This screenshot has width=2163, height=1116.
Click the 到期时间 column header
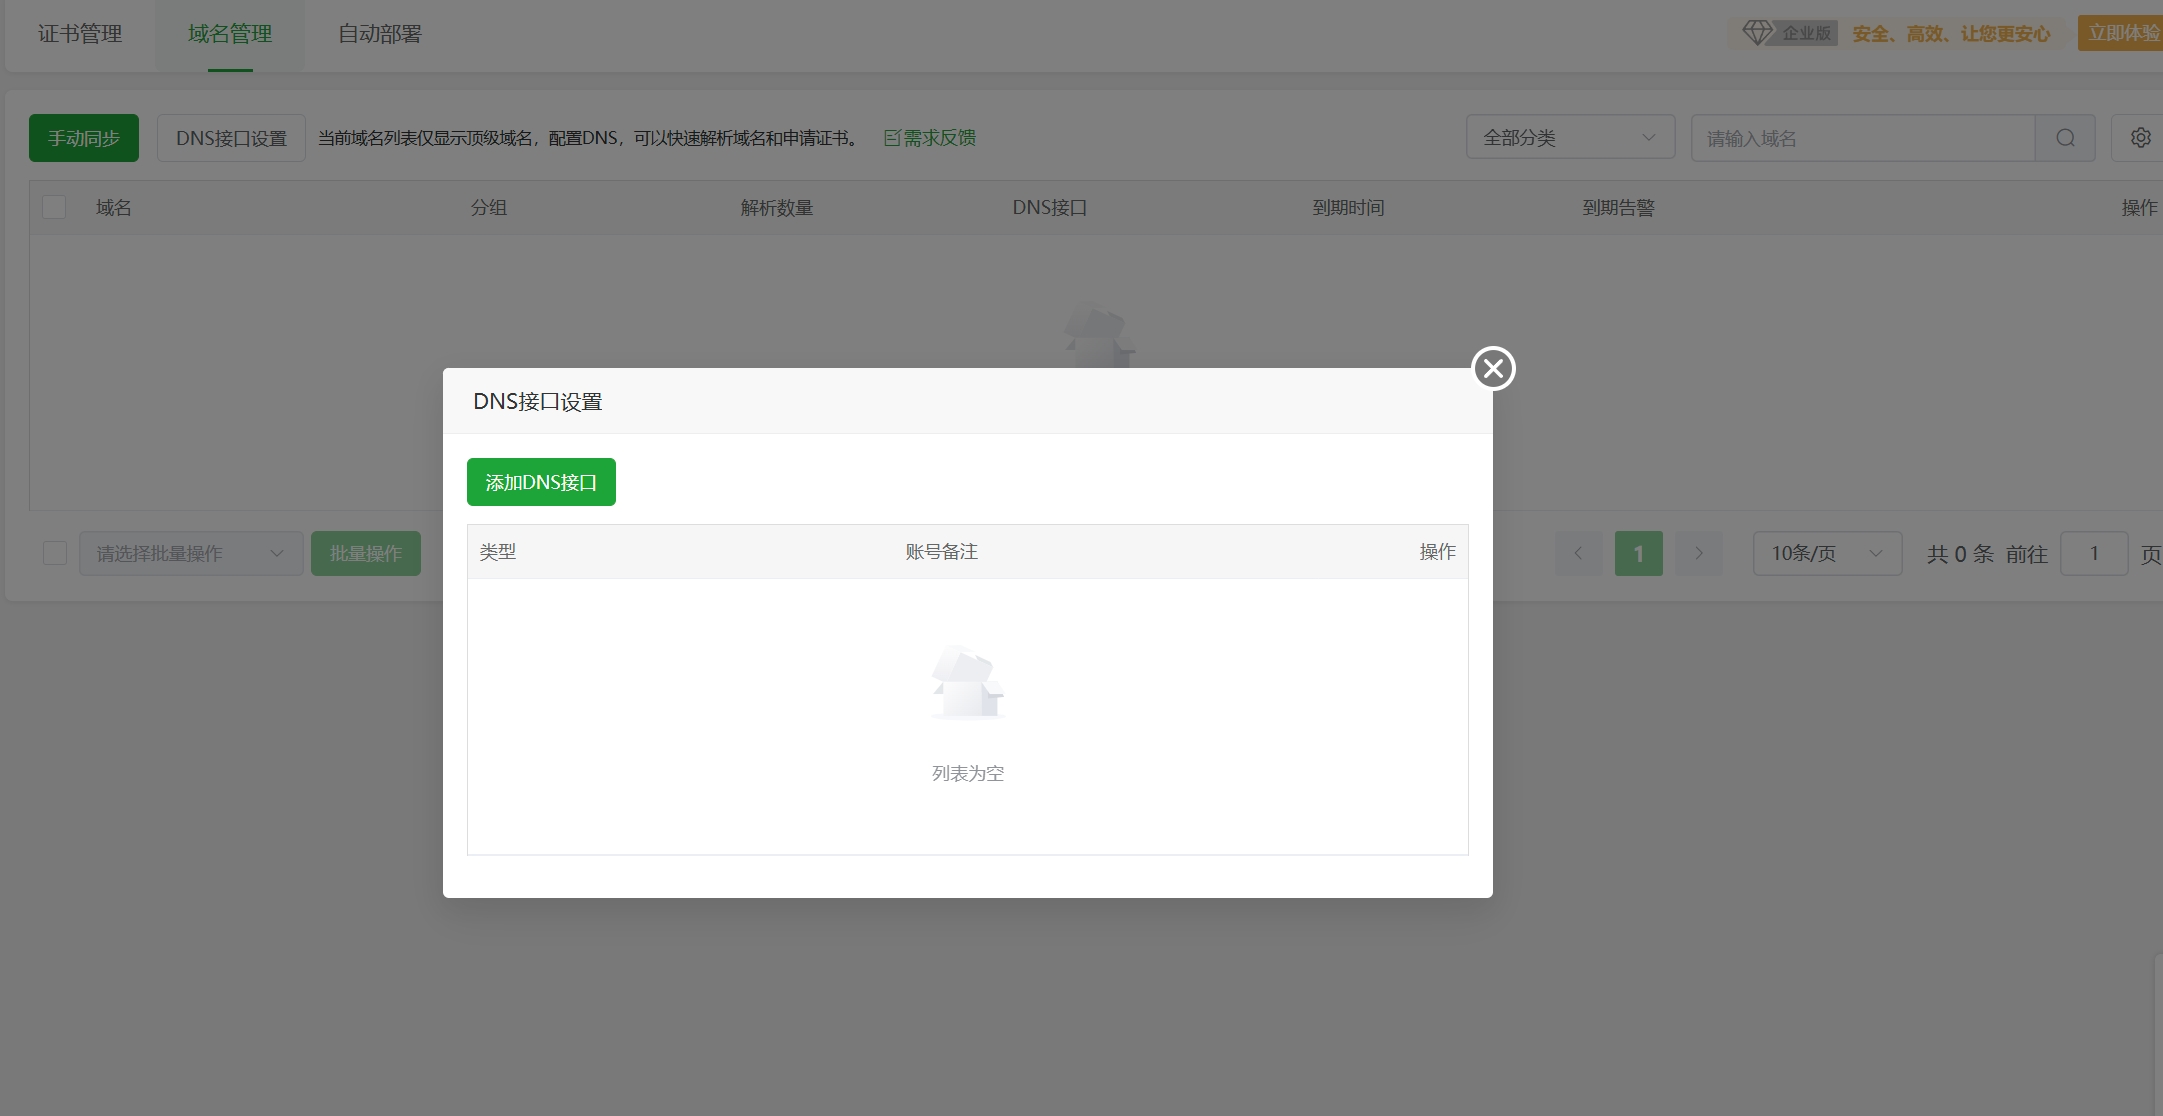point(1348,207)
